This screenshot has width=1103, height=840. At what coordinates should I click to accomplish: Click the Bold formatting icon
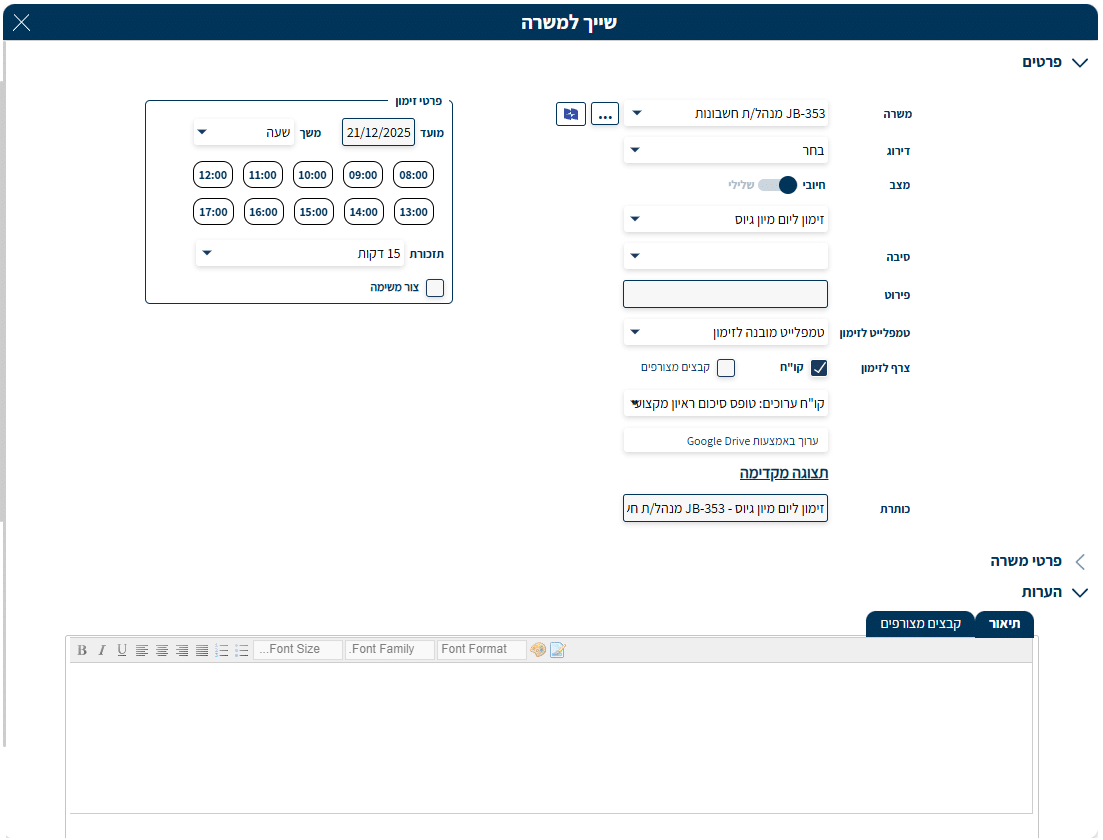[x=83, y=650]
